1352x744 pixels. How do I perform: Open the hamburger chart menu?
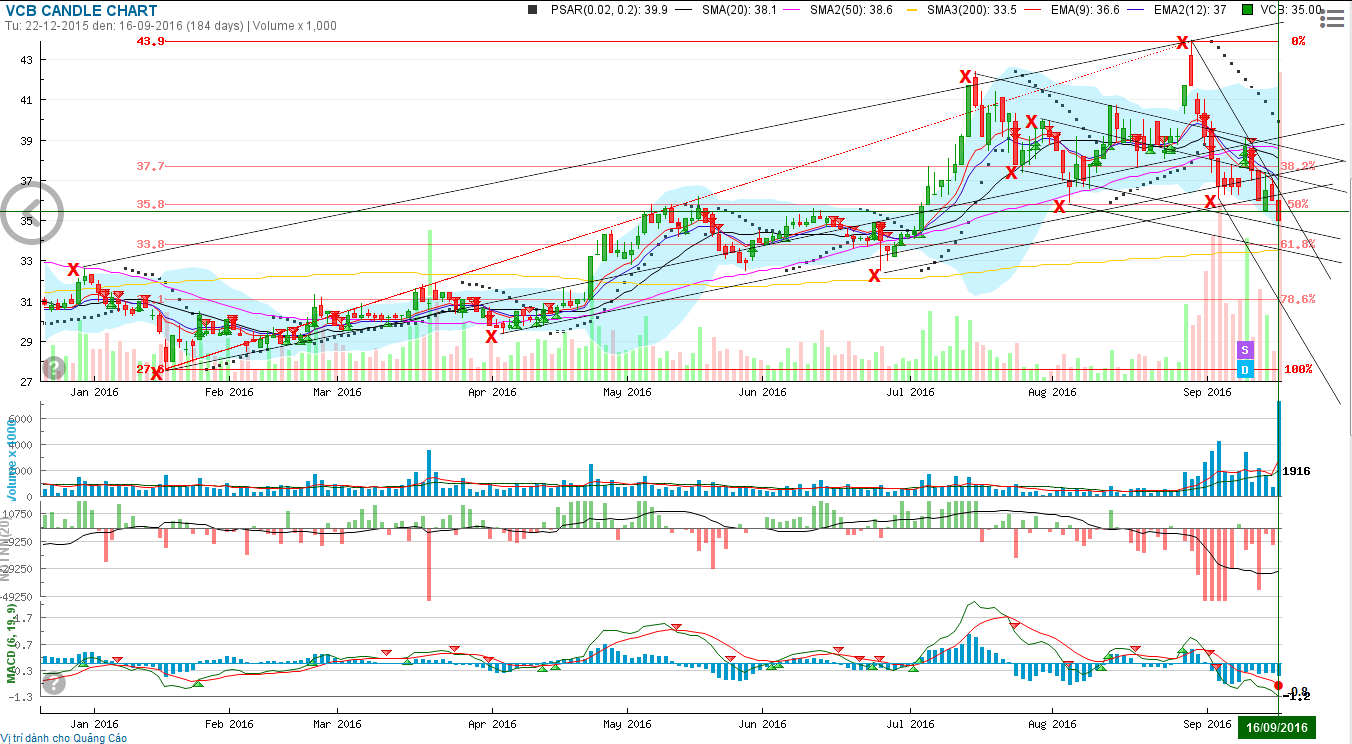pyautogui.click(x=1331, y=19)
